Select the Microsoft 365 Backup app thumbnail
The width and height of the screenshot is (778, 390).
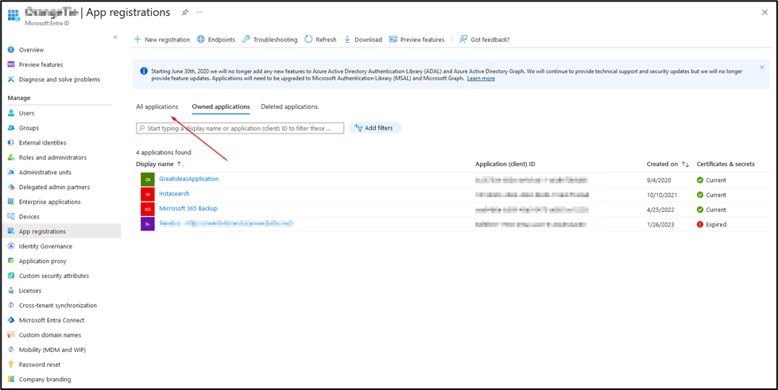[x=147, y=209]
